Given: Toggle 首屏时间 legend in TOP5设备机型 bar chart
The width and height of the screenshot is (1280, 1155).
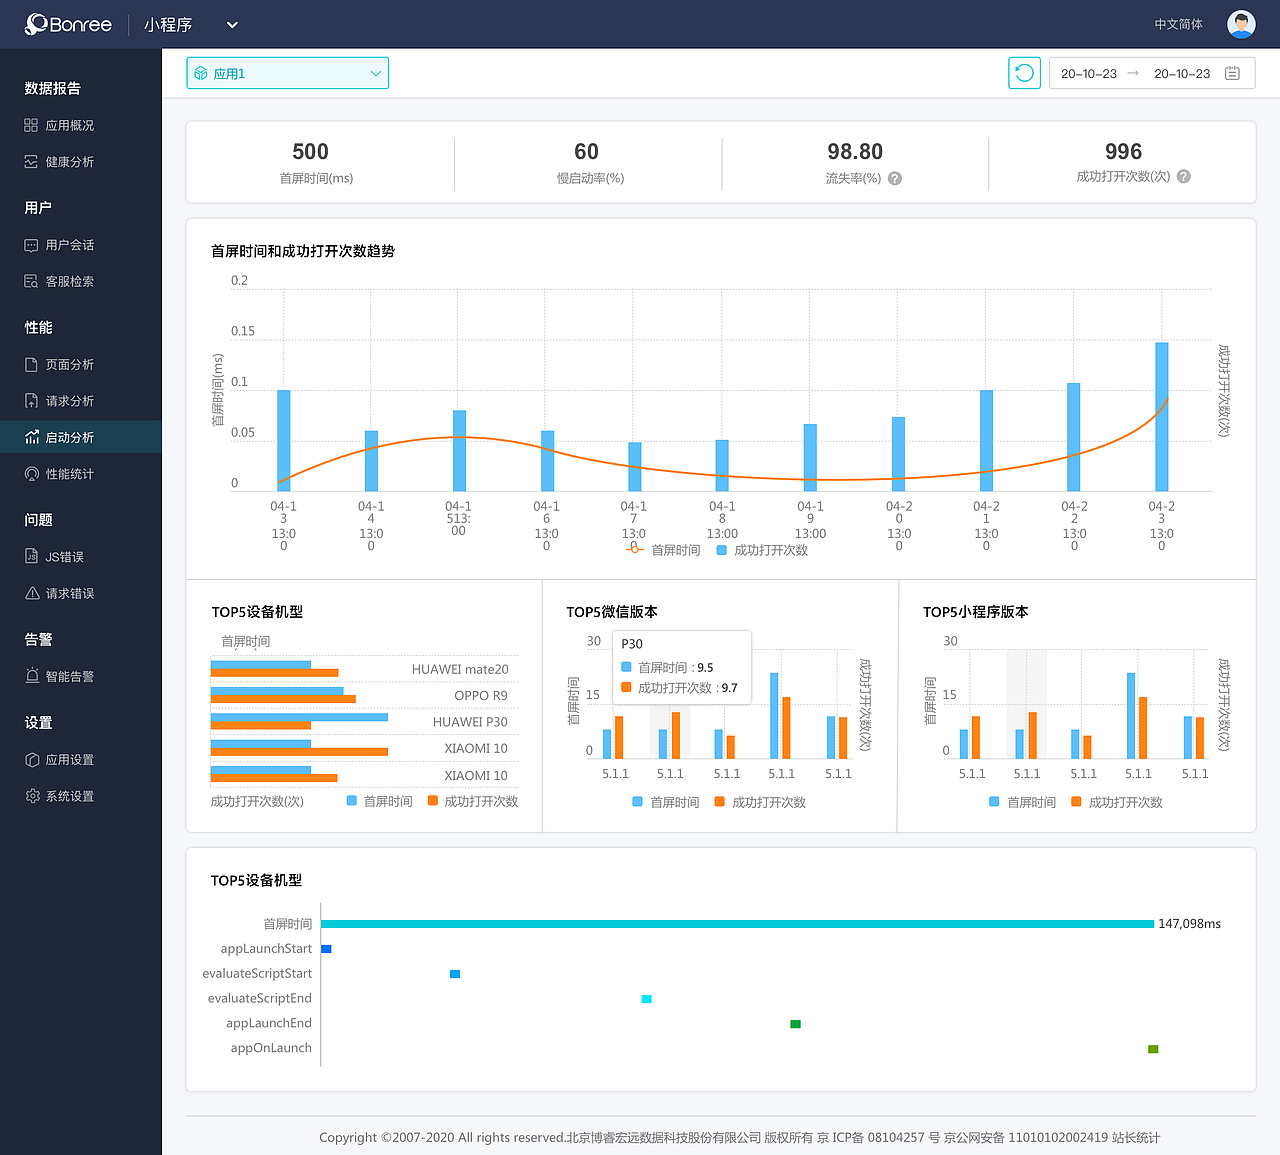Looking at the screenshot, I should [x=380, y=801].
